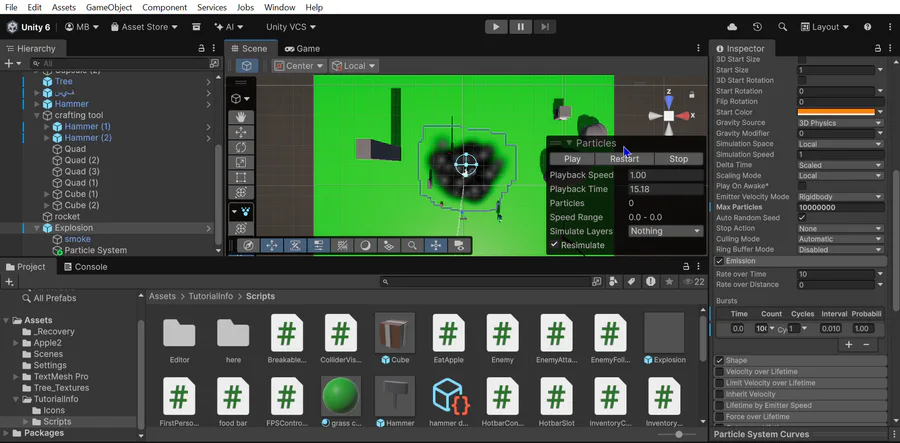The image size is (900, 443).
Task: Open the Local handle rotation dropdown
Action: (354, 66)
